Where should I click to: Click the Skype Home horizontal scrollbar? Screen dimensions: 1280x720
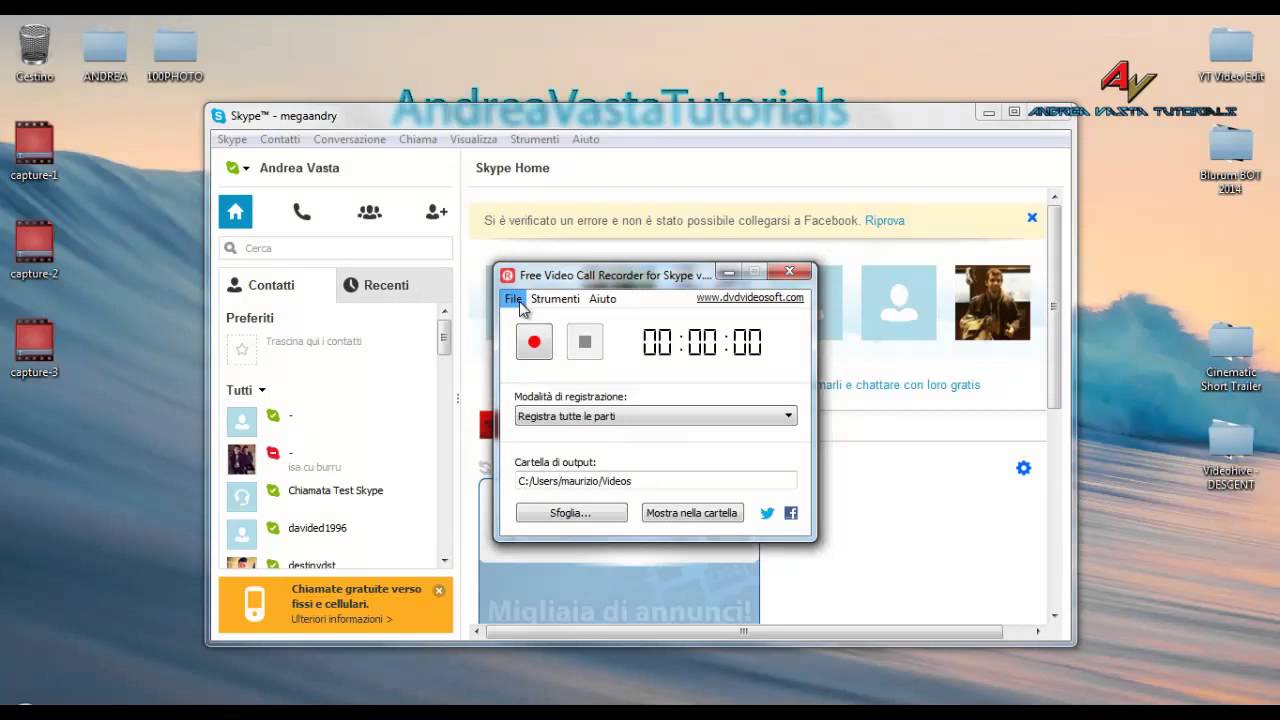[x=743, y=632]
